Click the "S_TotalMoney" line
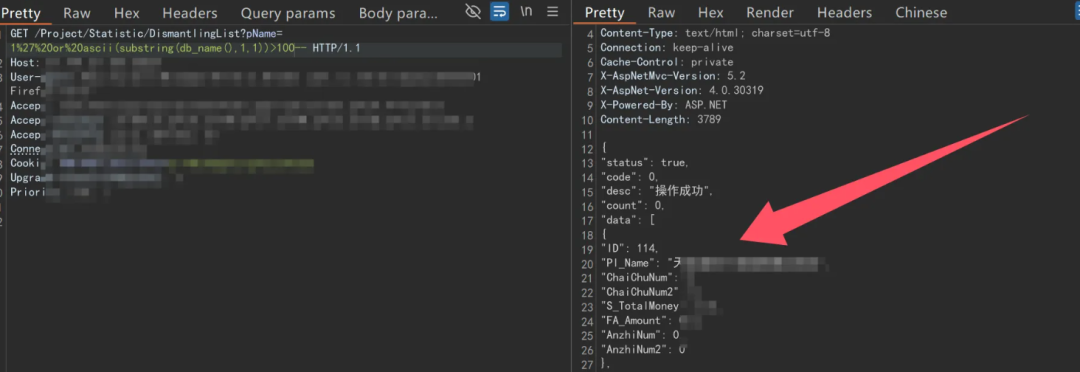 click(658, 307)
